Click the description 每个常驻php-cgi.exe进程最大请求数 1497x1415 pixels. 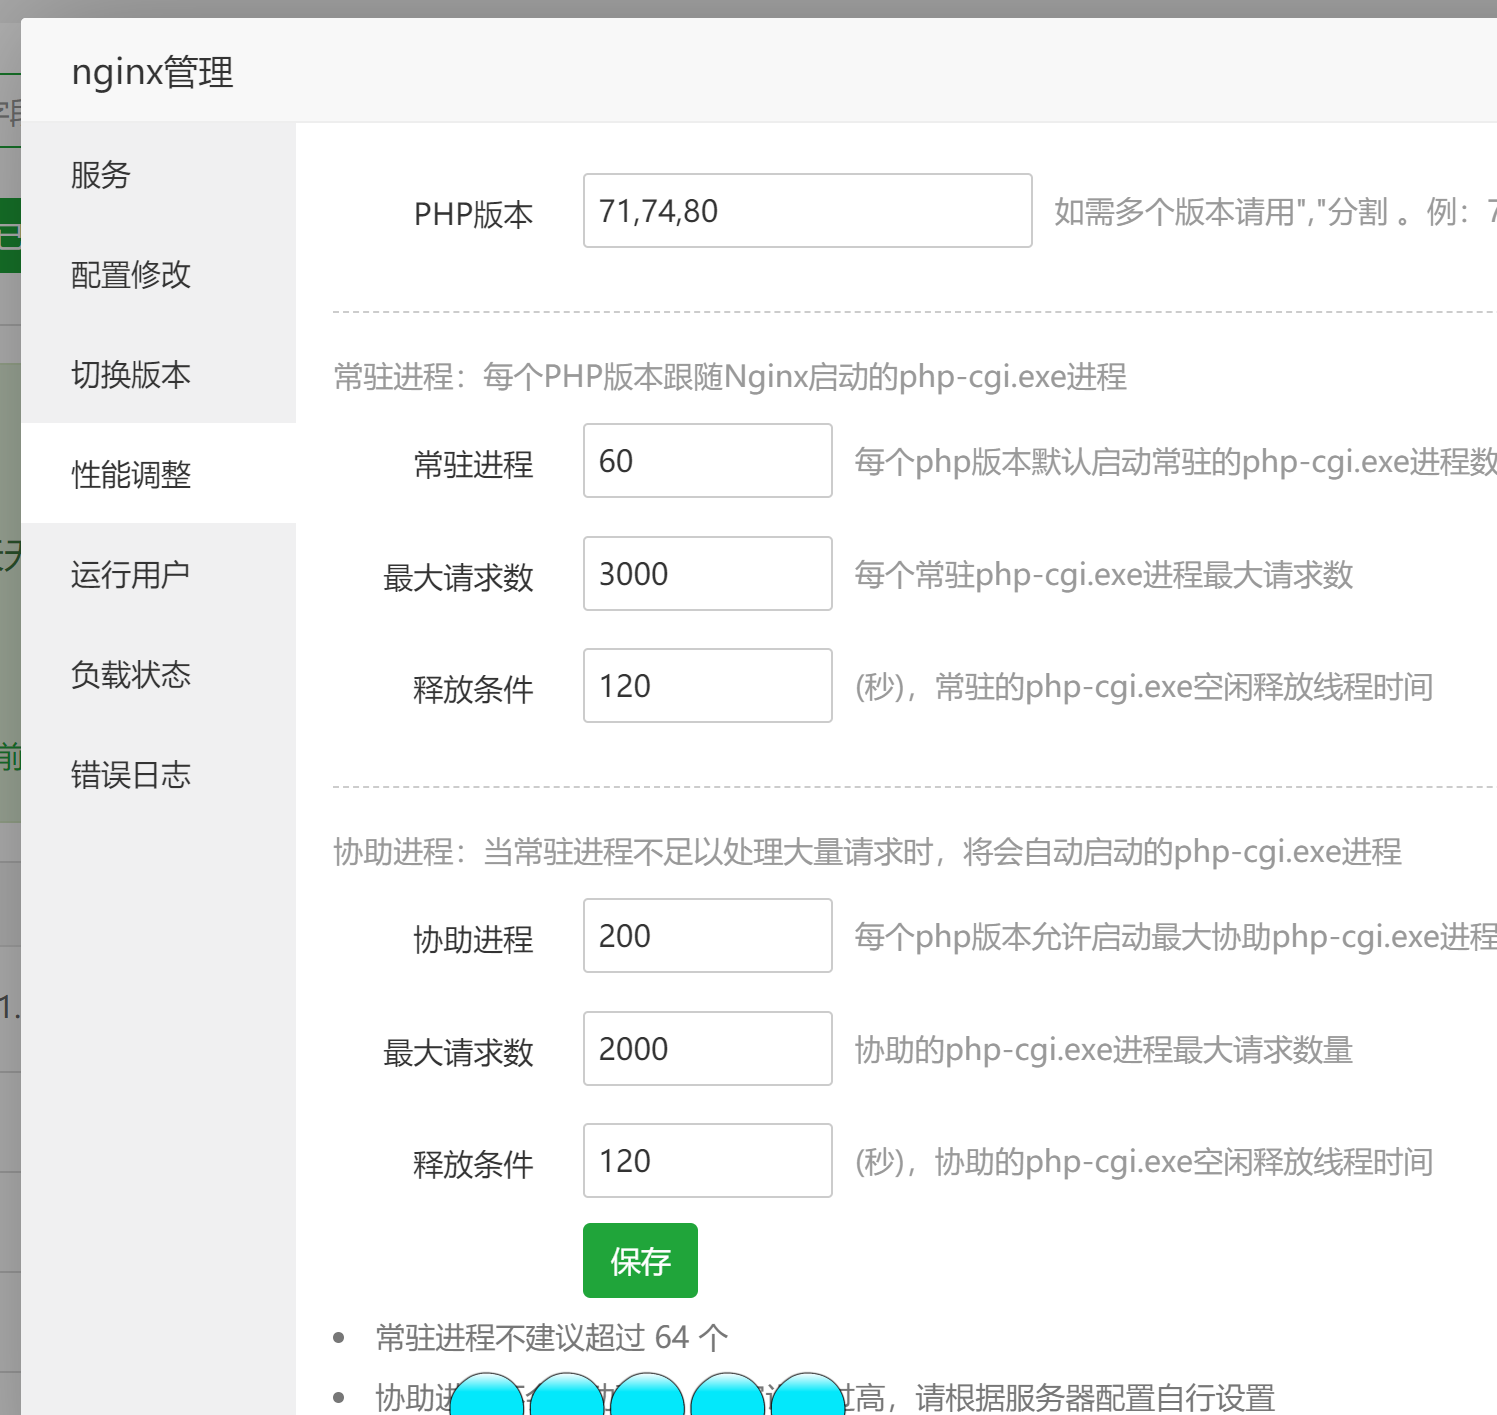(1104, 574)
